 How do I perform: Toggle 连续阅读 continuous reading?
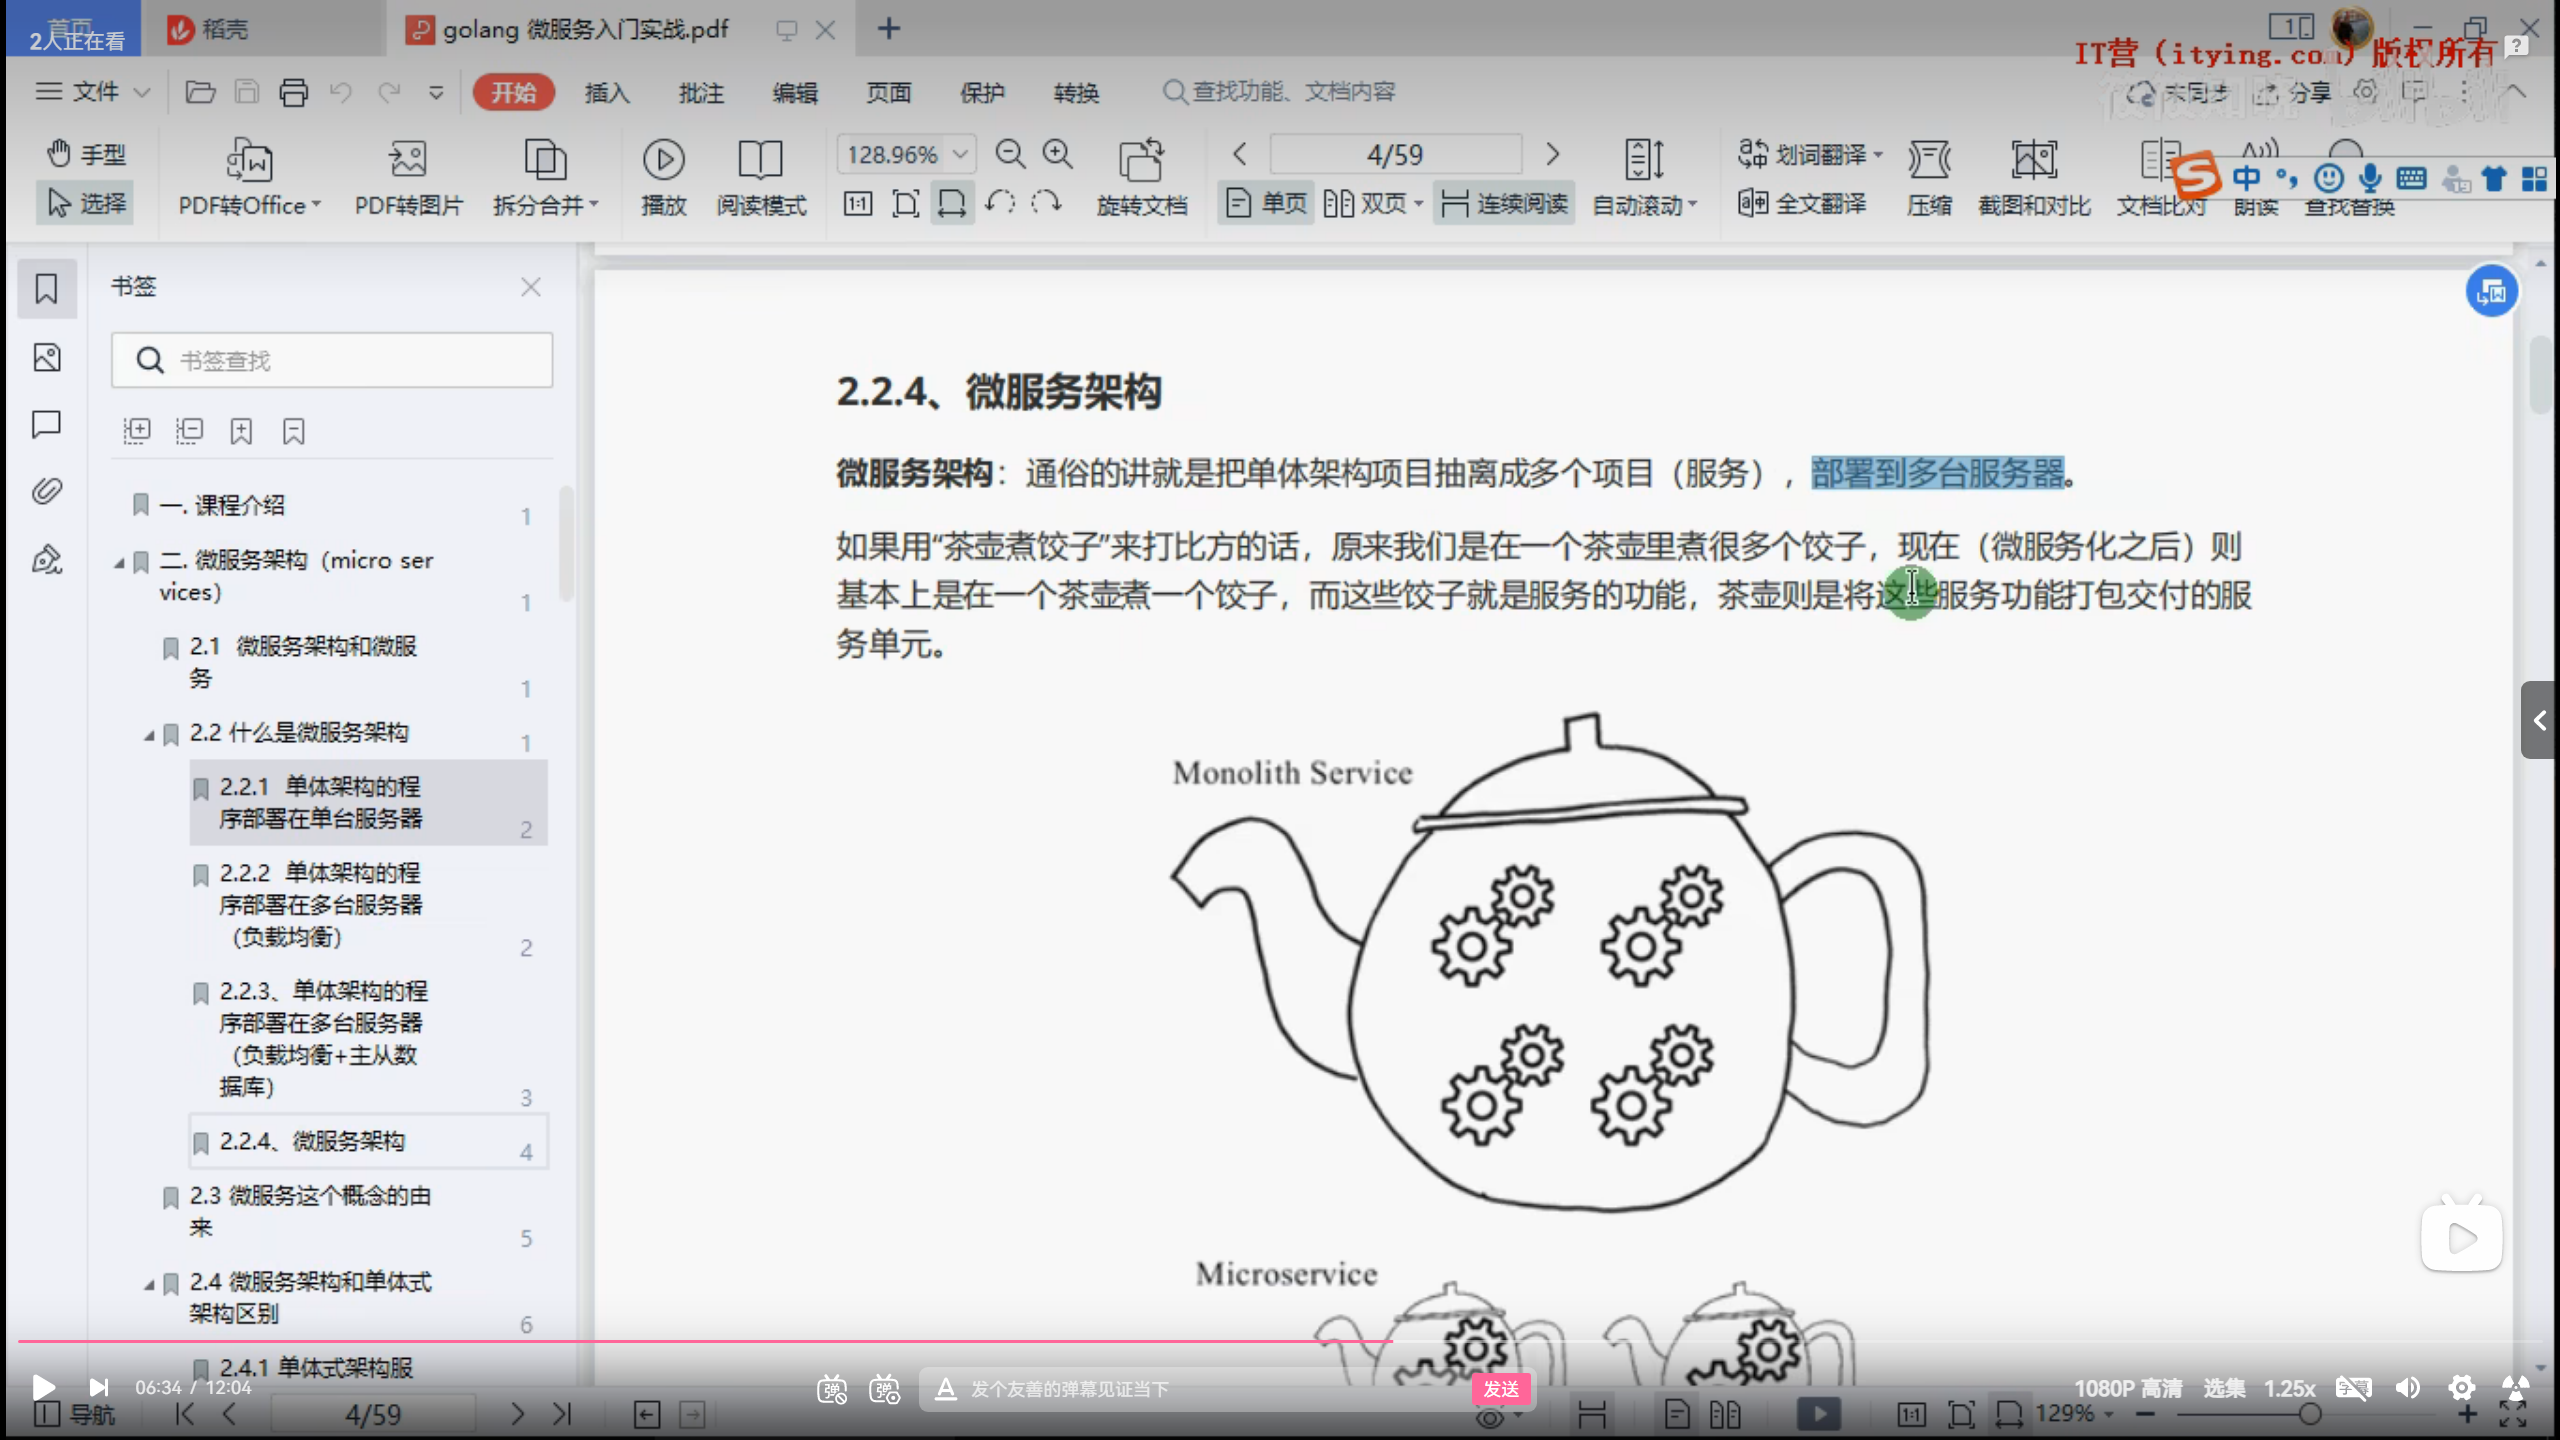pos(1504,203)
